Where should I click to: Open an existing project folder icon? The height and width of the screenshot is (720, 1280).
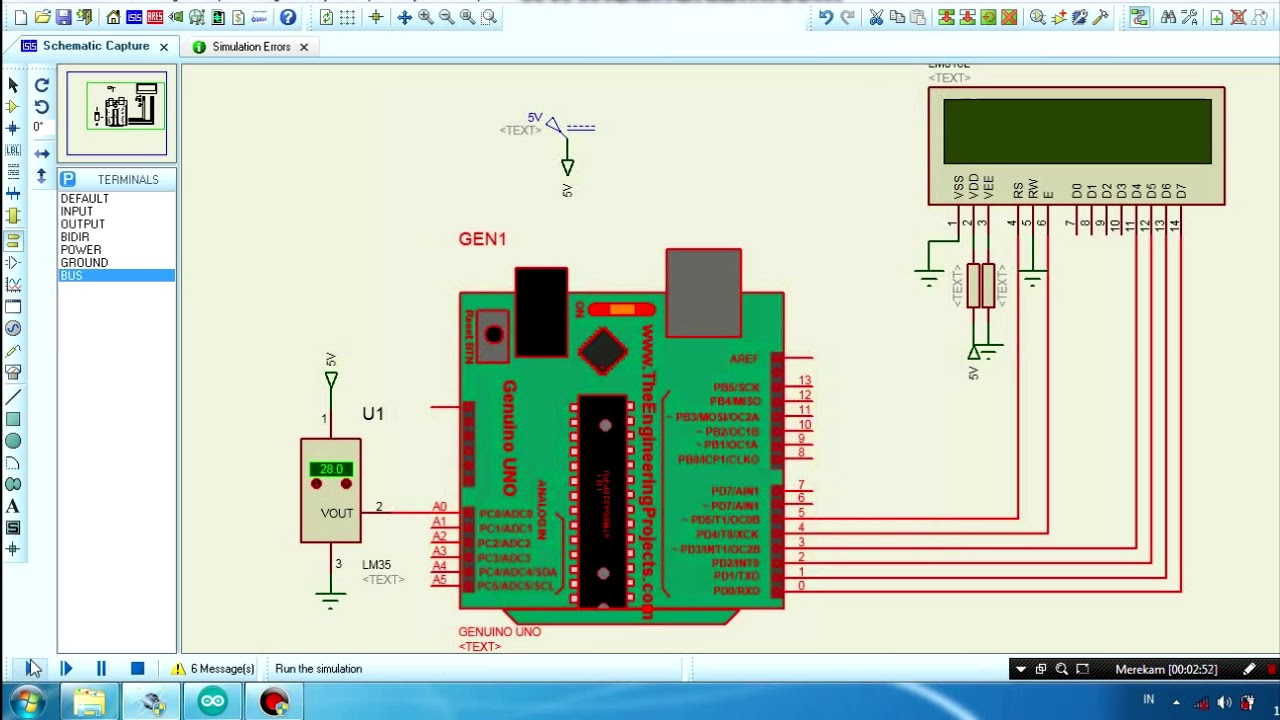click(x=42, y=17)
